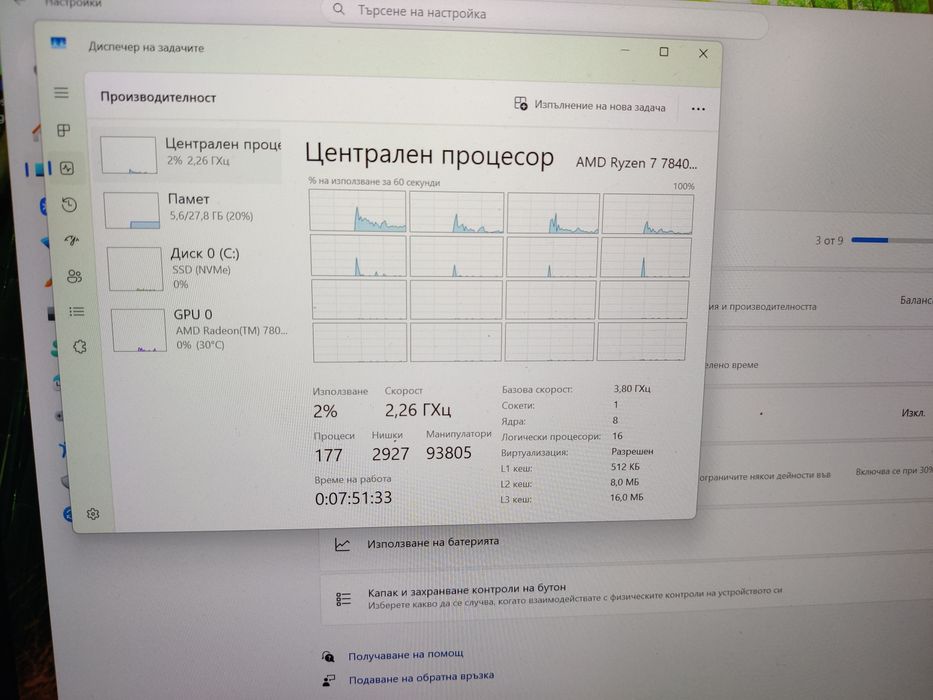Open the Users page icon in sidebar
The image size is (933, 700).
click(74, 276)
